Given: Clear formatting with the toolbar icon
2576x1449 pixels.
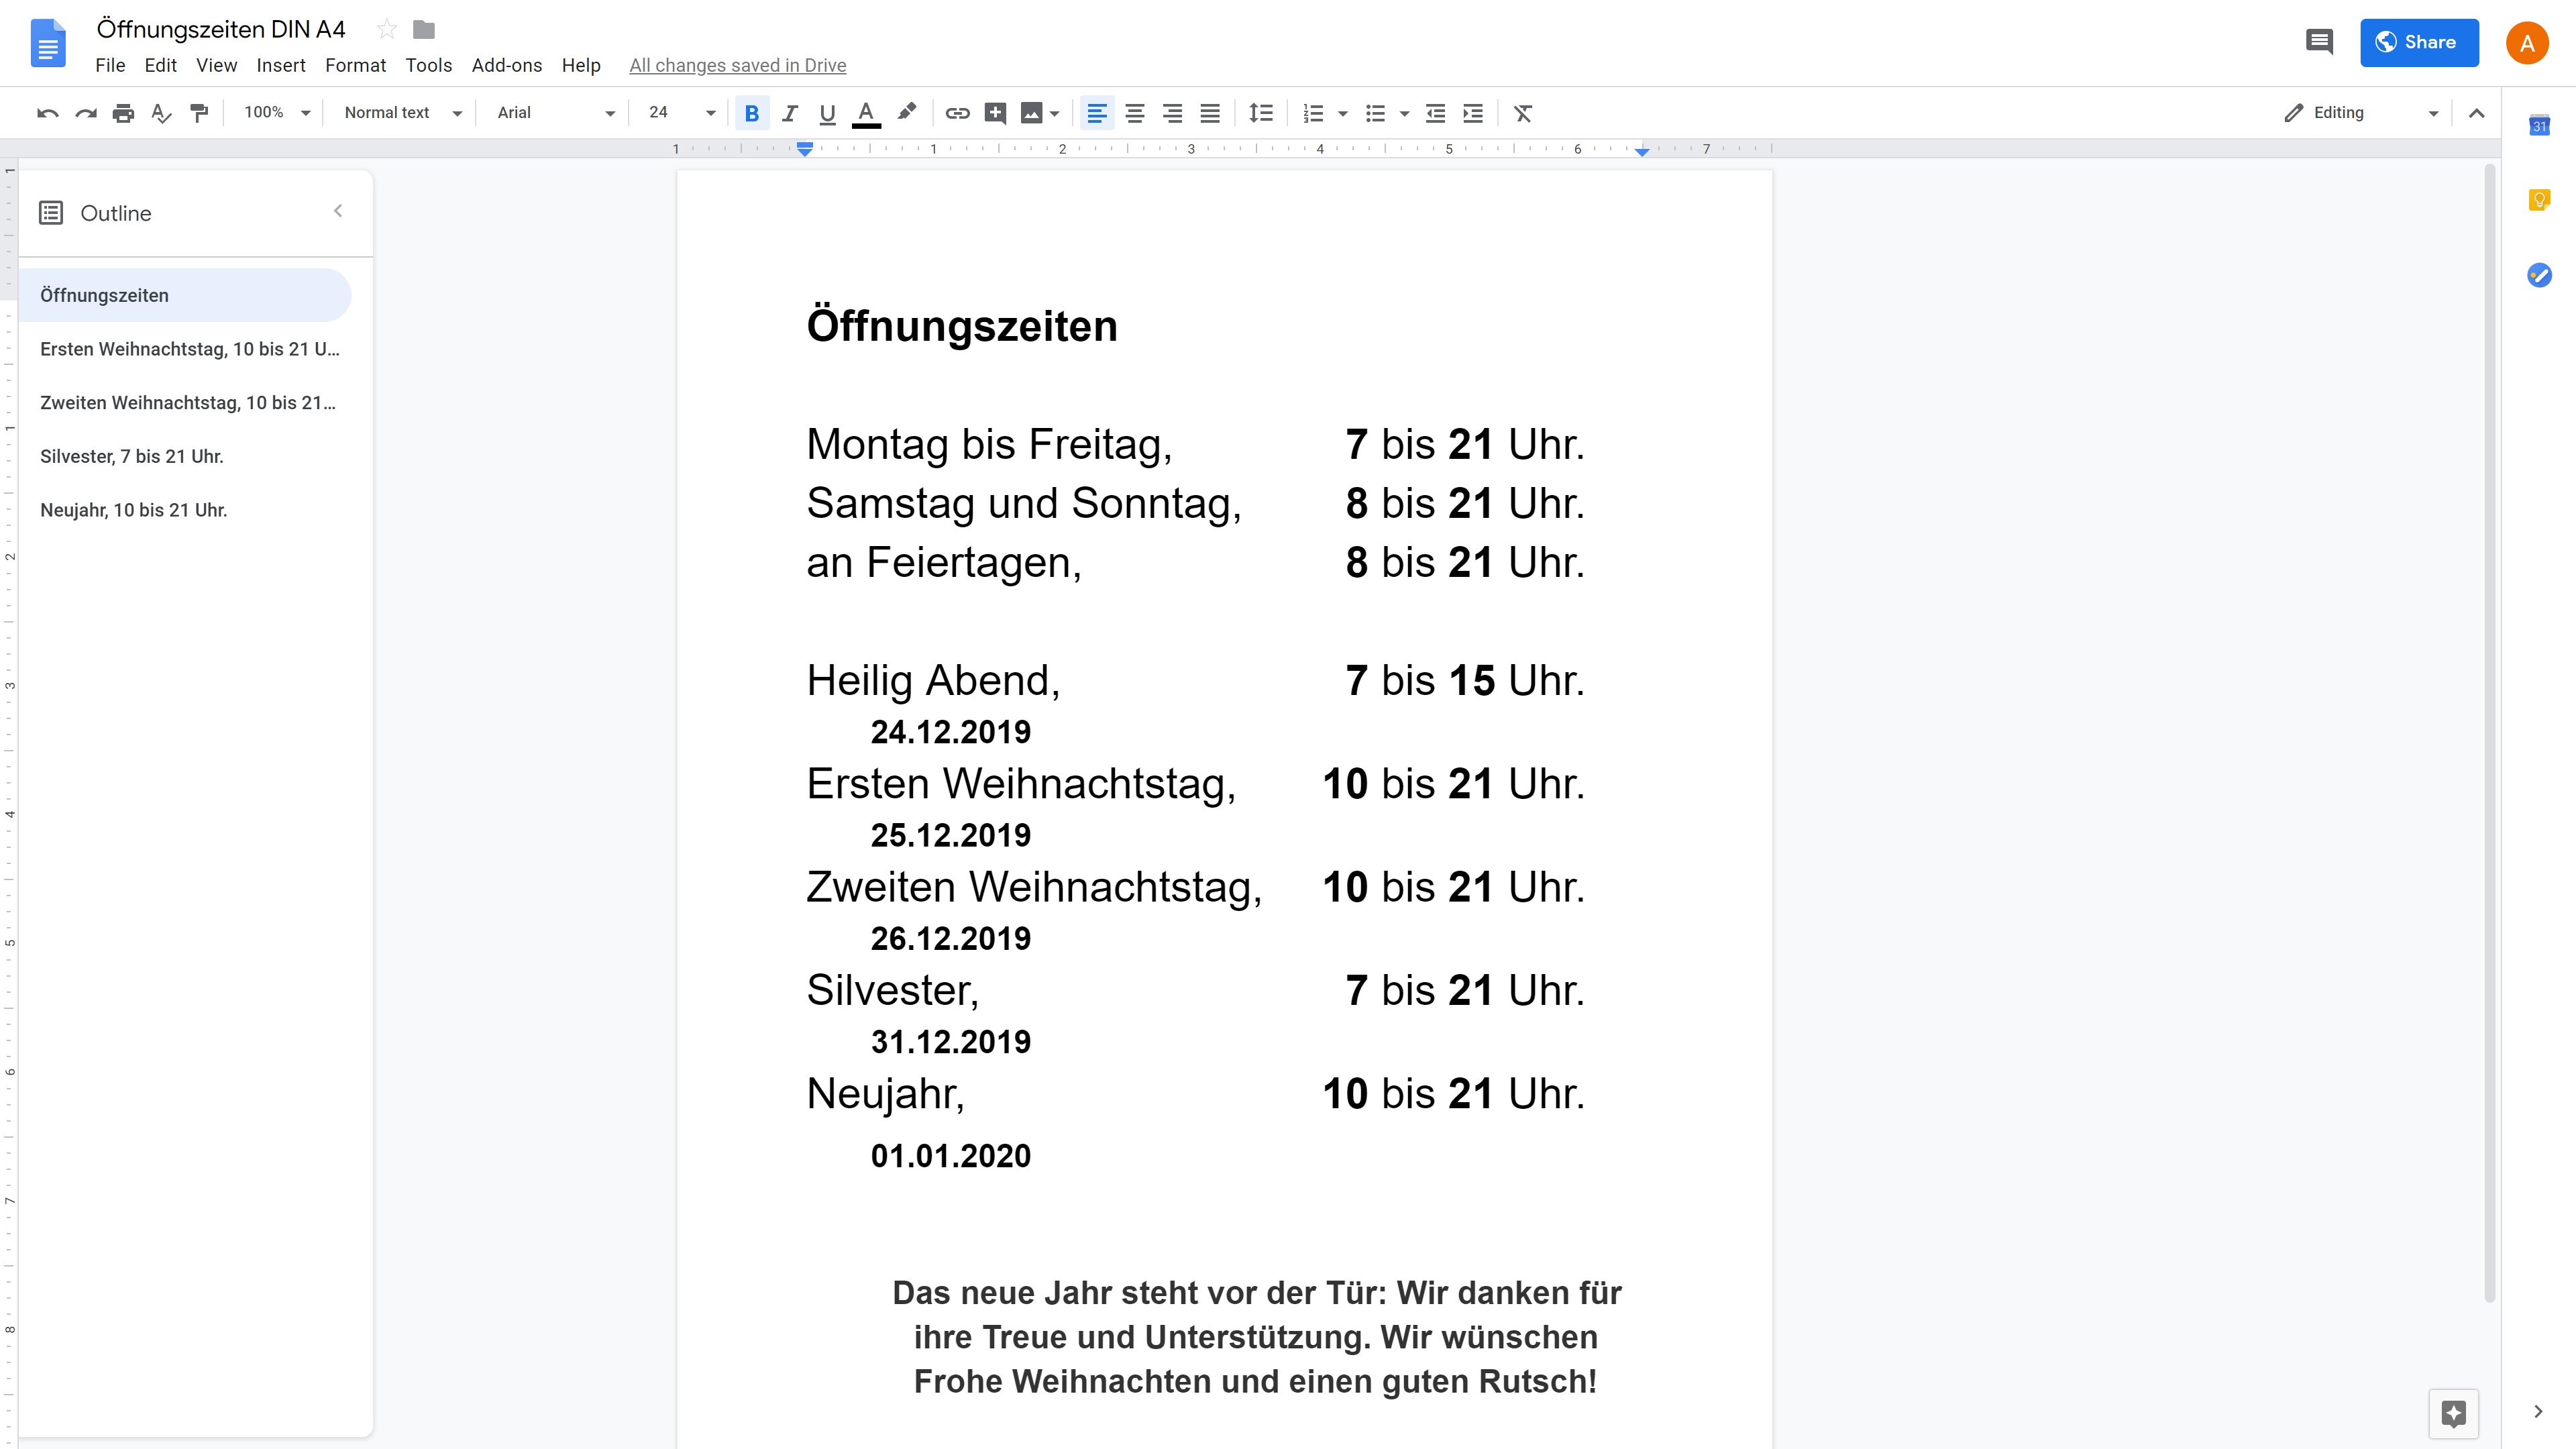Looking at the screenshot, I should [x=1522, y=113].
